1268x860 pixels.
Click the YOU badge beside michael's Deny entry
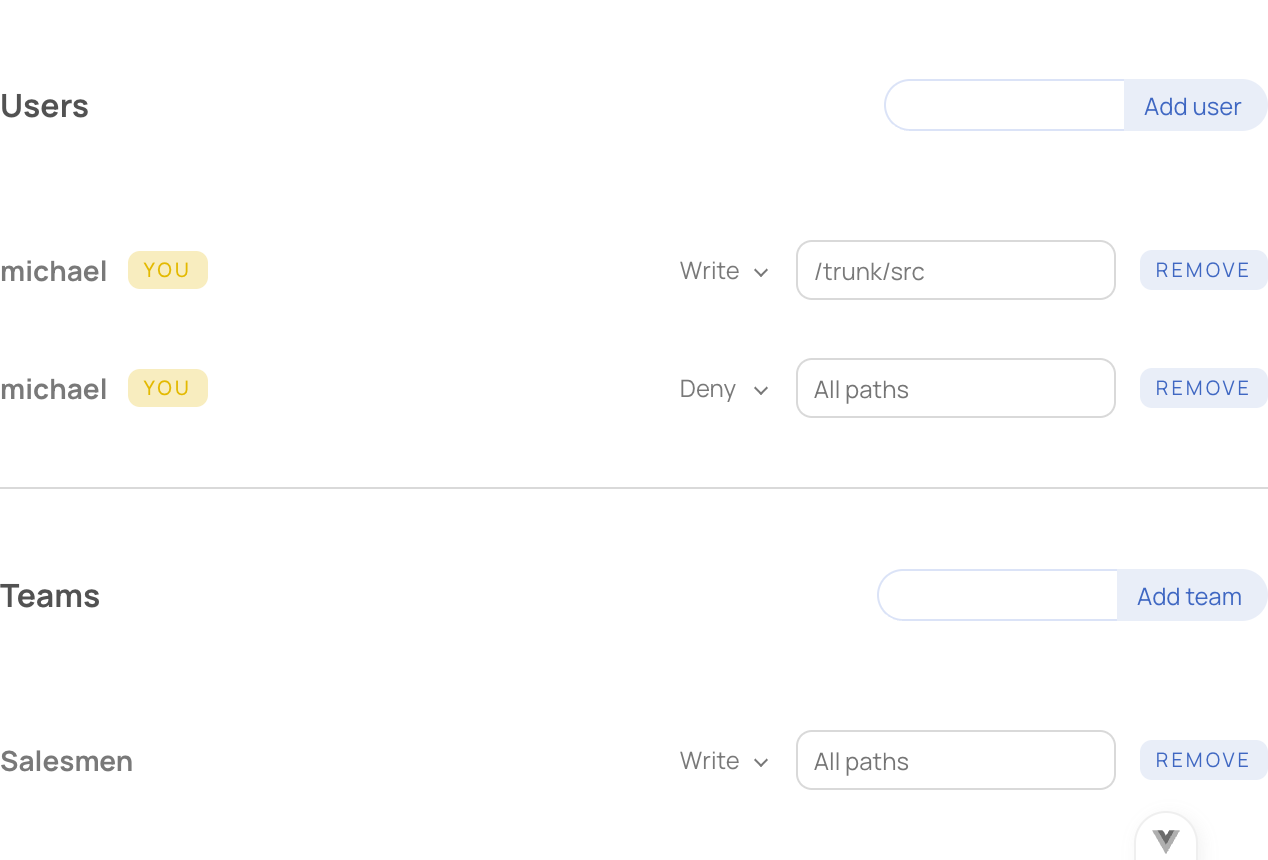[x=168, y=388]
